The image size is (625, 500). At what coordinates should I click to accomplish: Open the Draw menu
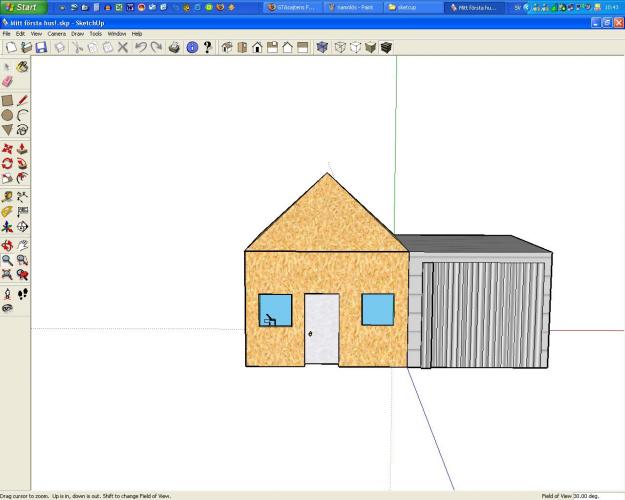77,33
